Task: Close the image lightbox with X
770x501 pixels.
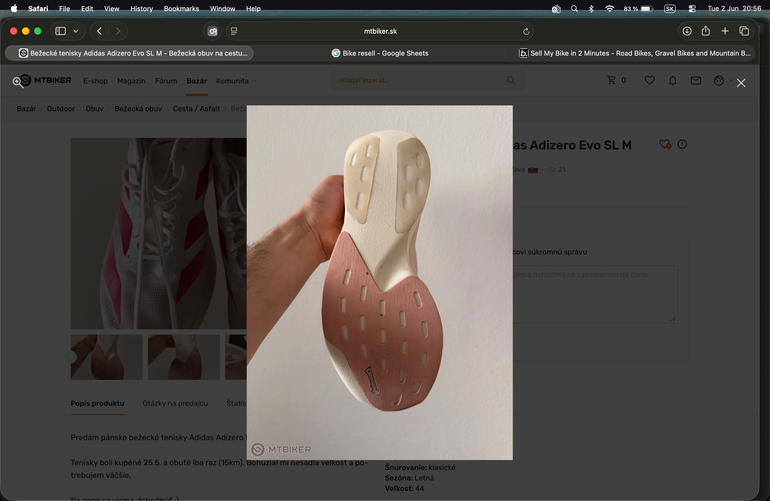Action: point(741,83)
